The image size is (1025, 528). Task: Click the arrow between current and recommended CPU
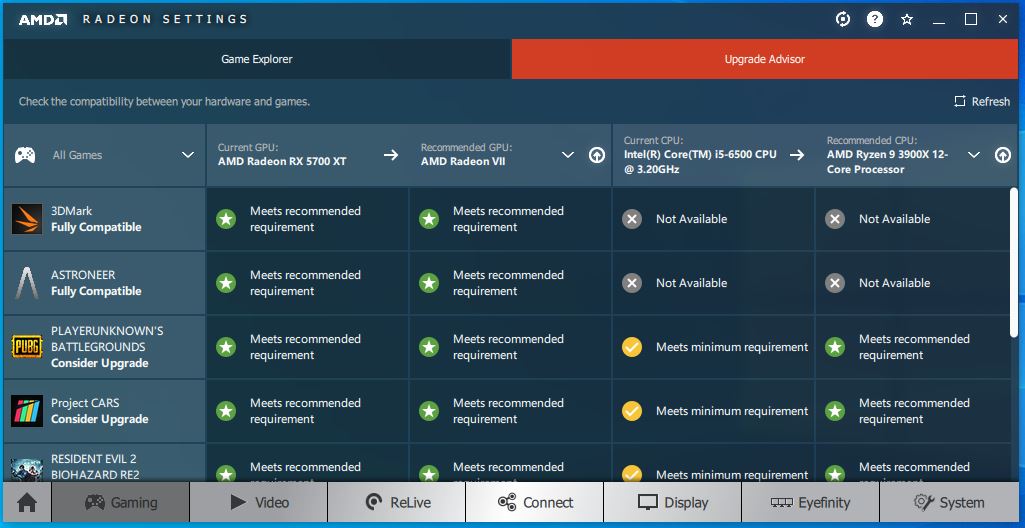coord(797,155)
